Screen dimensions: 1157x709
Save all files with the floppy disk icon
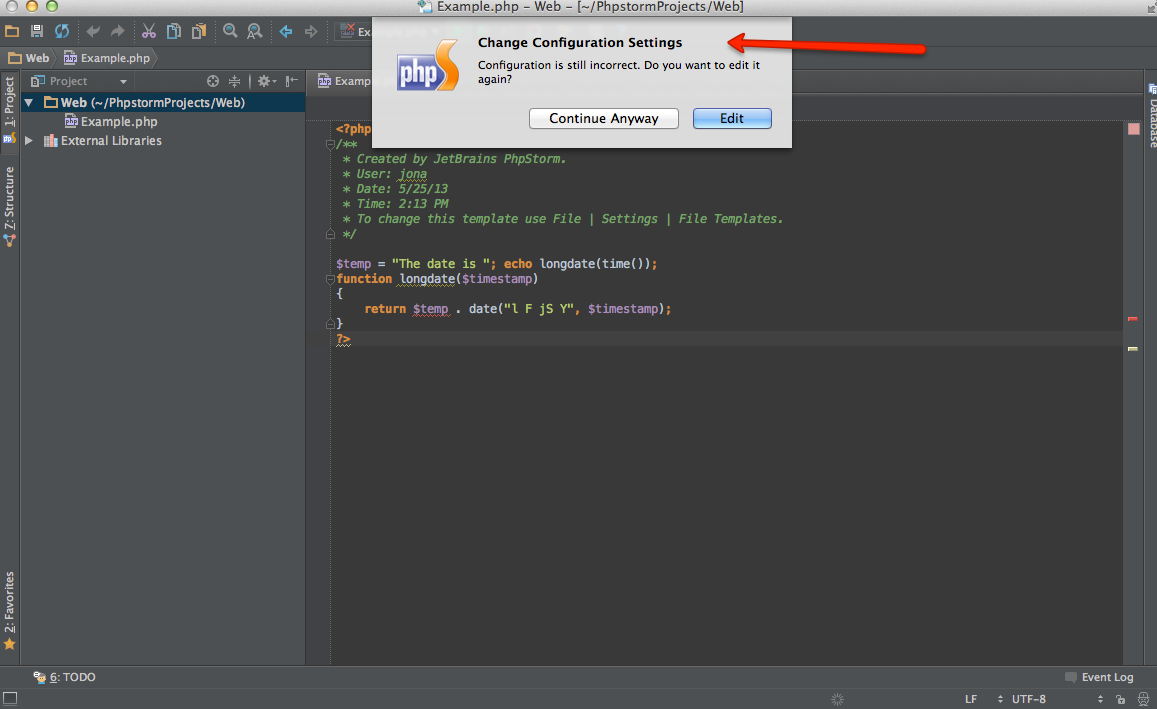point(36,31)
